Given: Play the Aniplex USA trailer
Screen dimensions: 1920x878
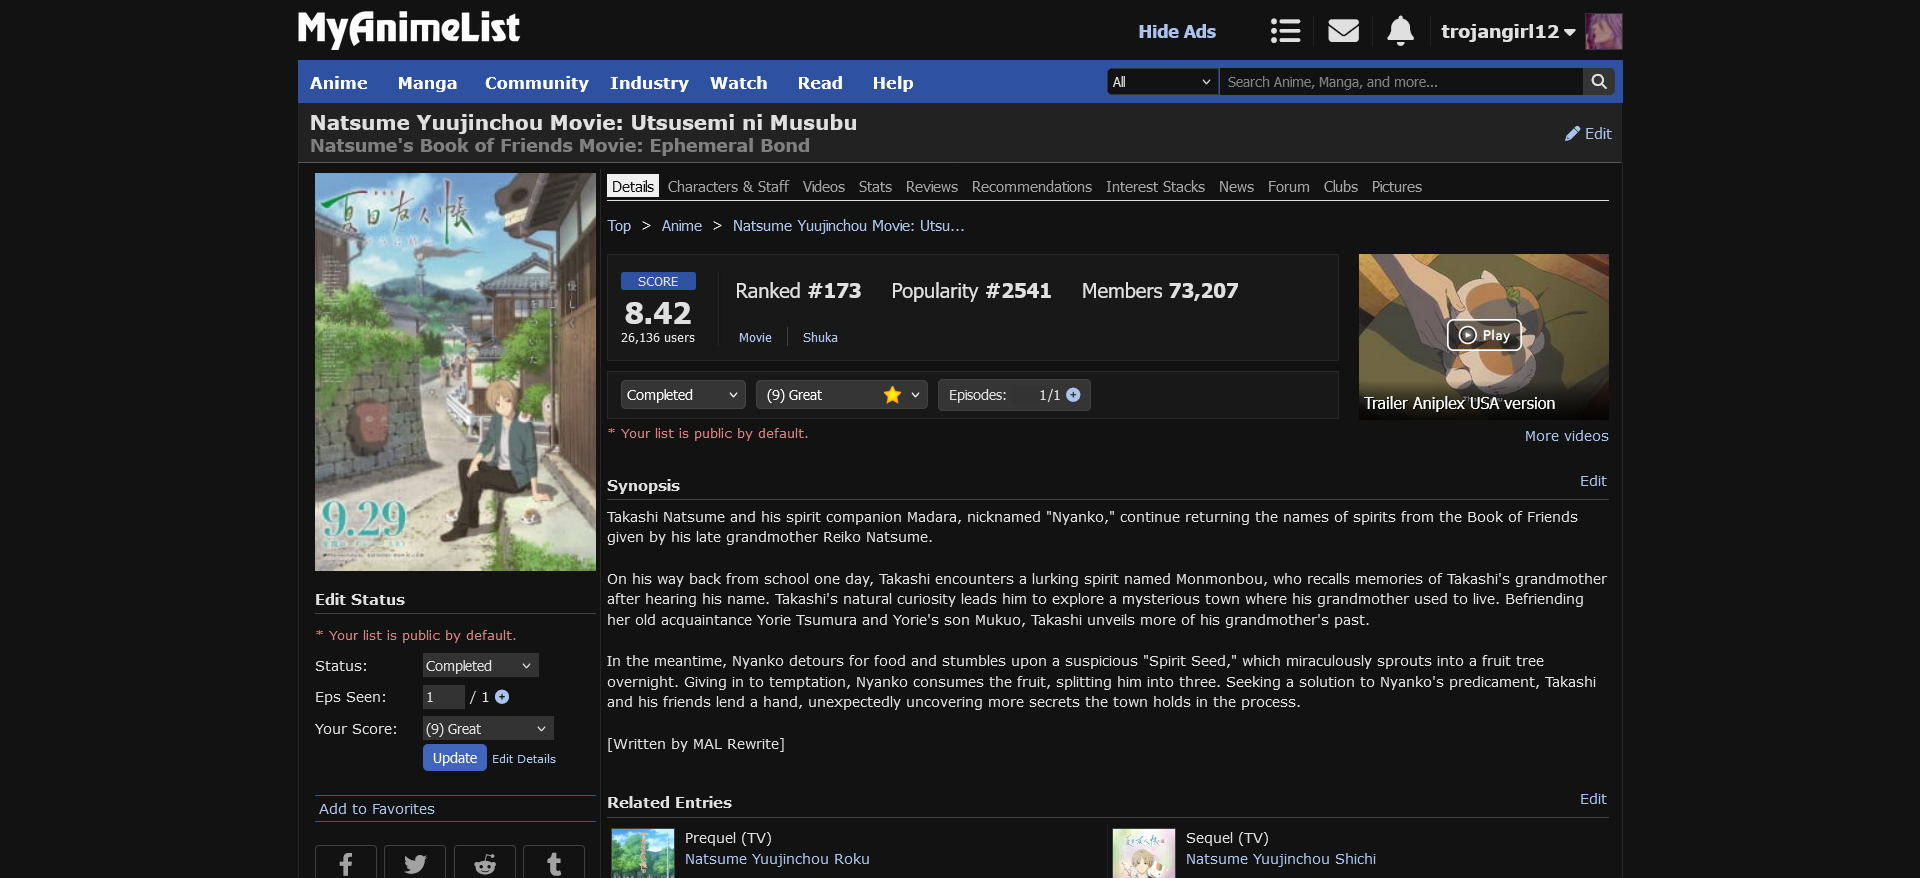Looking at the screenshot, I should [1484, 335].
